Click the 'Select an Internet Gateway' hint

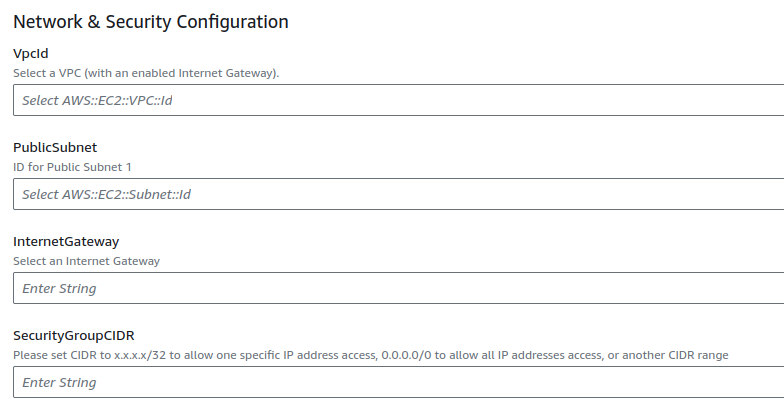coord(86,261)
